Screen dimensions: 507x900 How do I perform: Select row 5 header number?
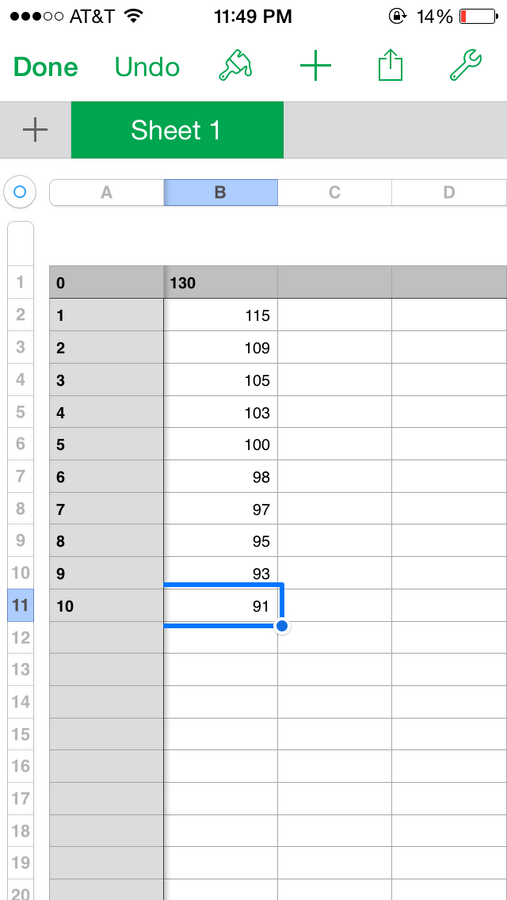pos(21,411)
